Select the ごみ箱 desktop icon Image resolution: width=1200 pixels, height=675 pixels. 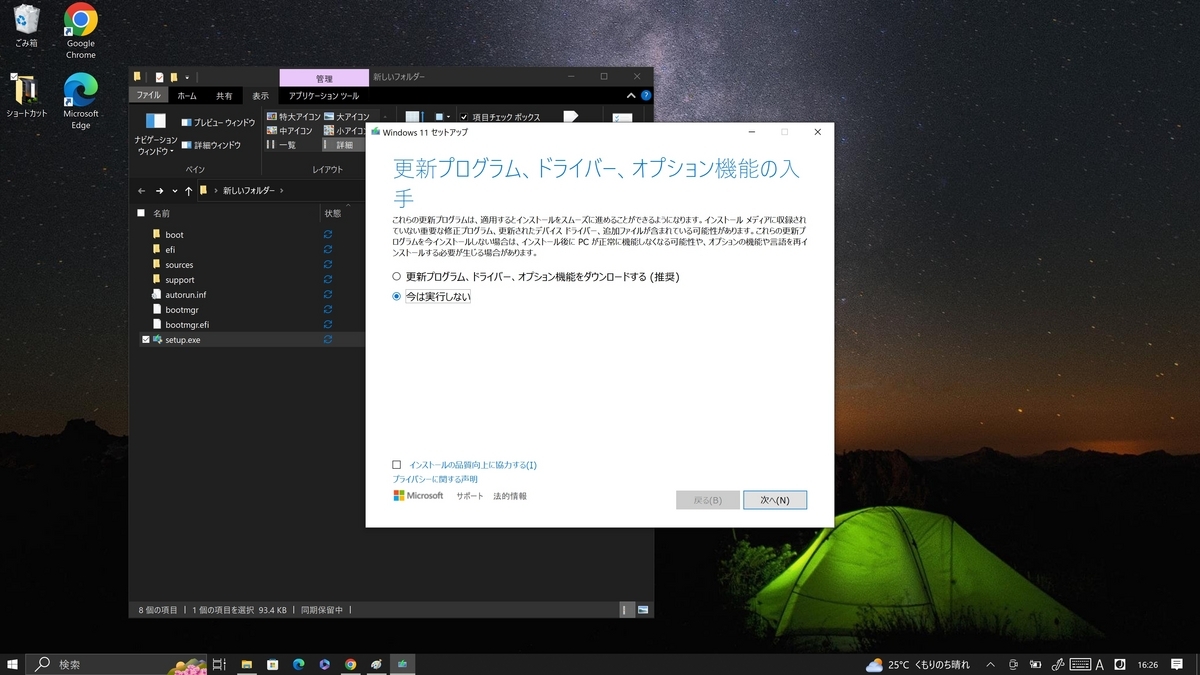(26, 27)
